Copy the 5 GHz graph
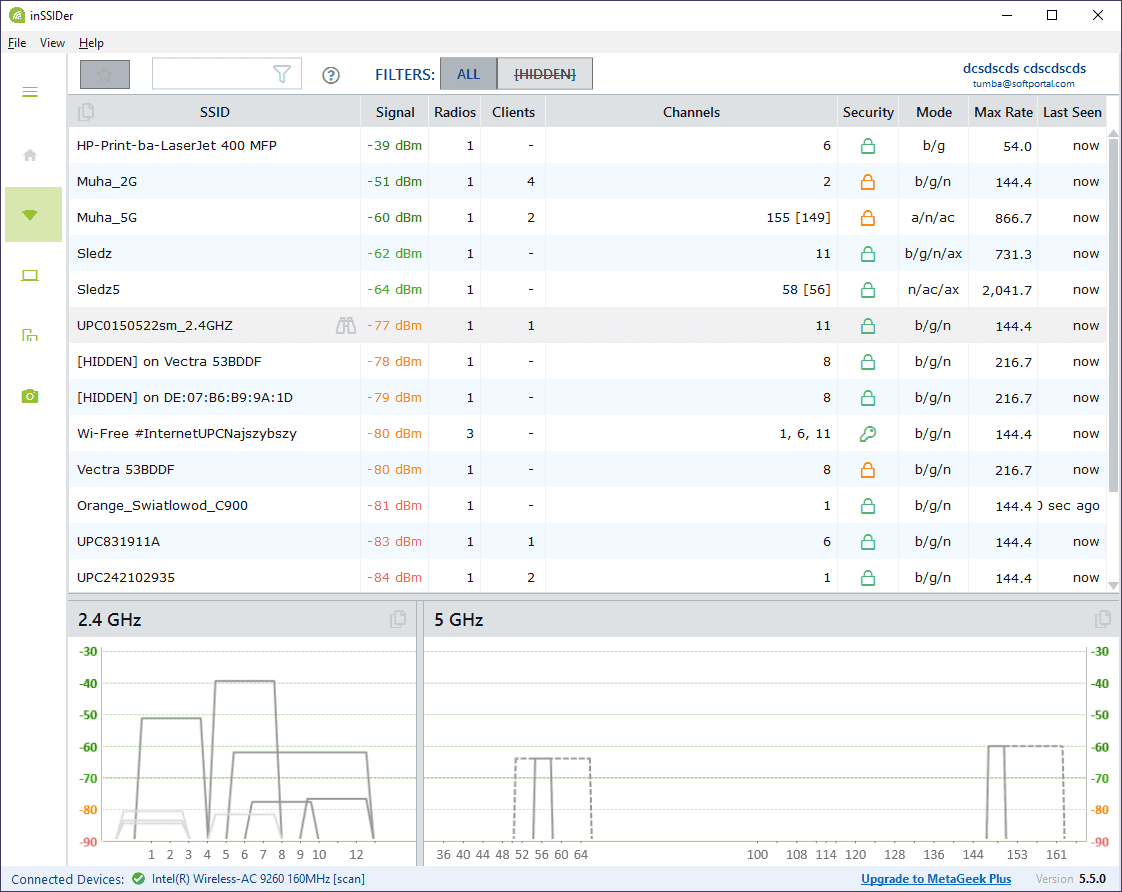The width and height of the screenshot is (1122, 892). (x=1103, y=619)
